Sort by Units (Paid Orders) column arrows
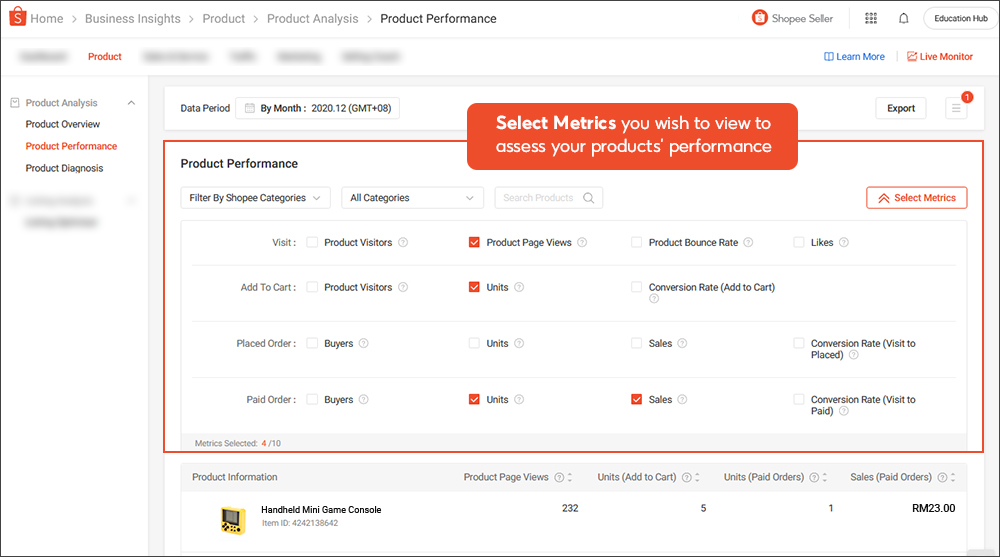 825,477
